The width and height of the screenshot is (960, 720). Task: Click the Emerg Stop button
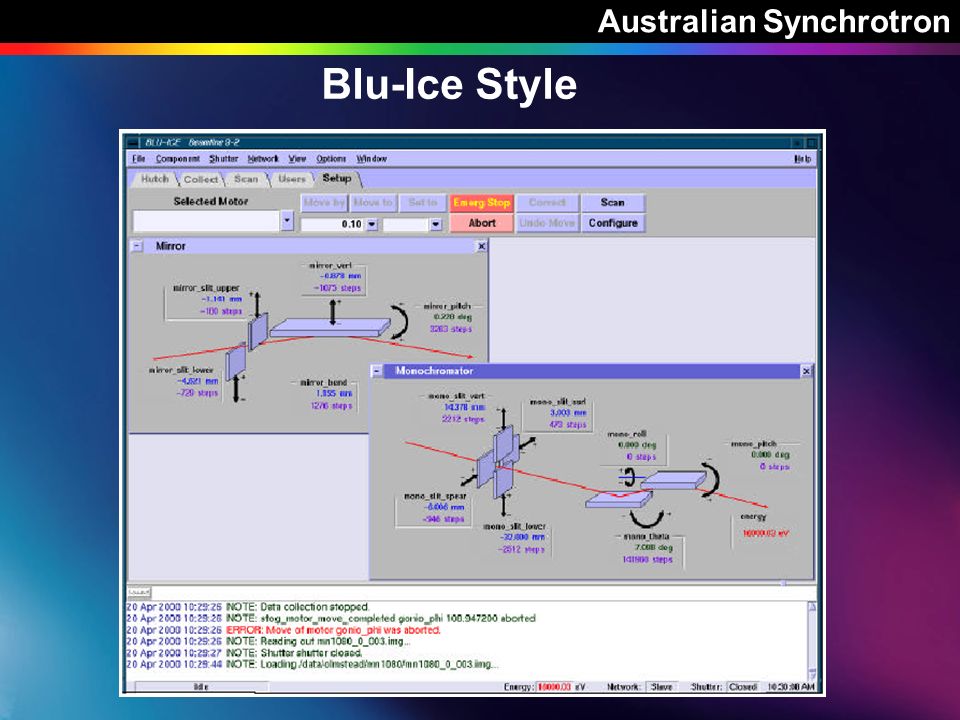(481, 203)
